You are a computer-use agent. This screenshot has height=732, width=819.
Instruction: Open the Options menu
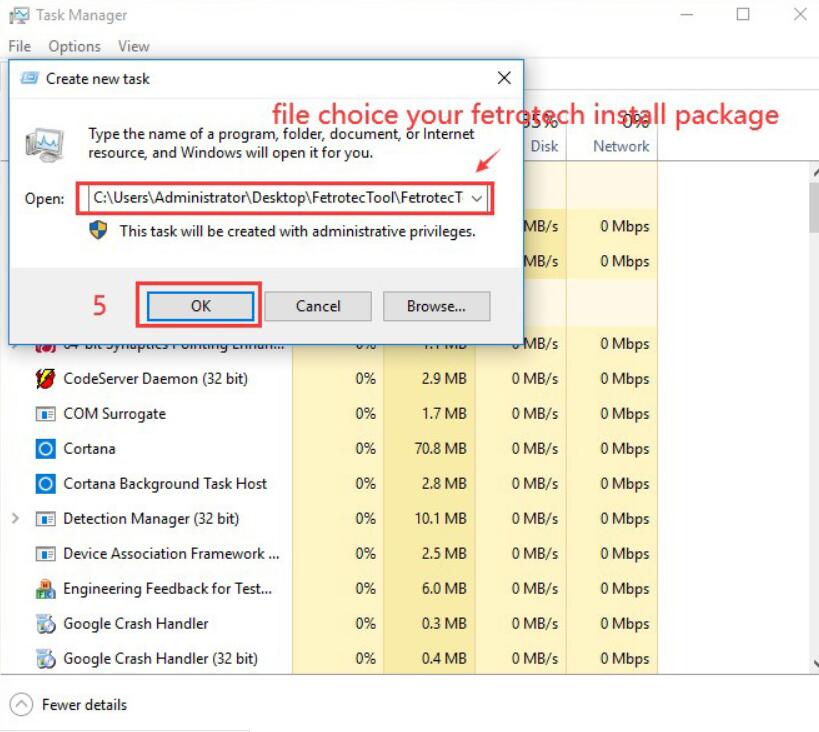(x=74, y=47)
